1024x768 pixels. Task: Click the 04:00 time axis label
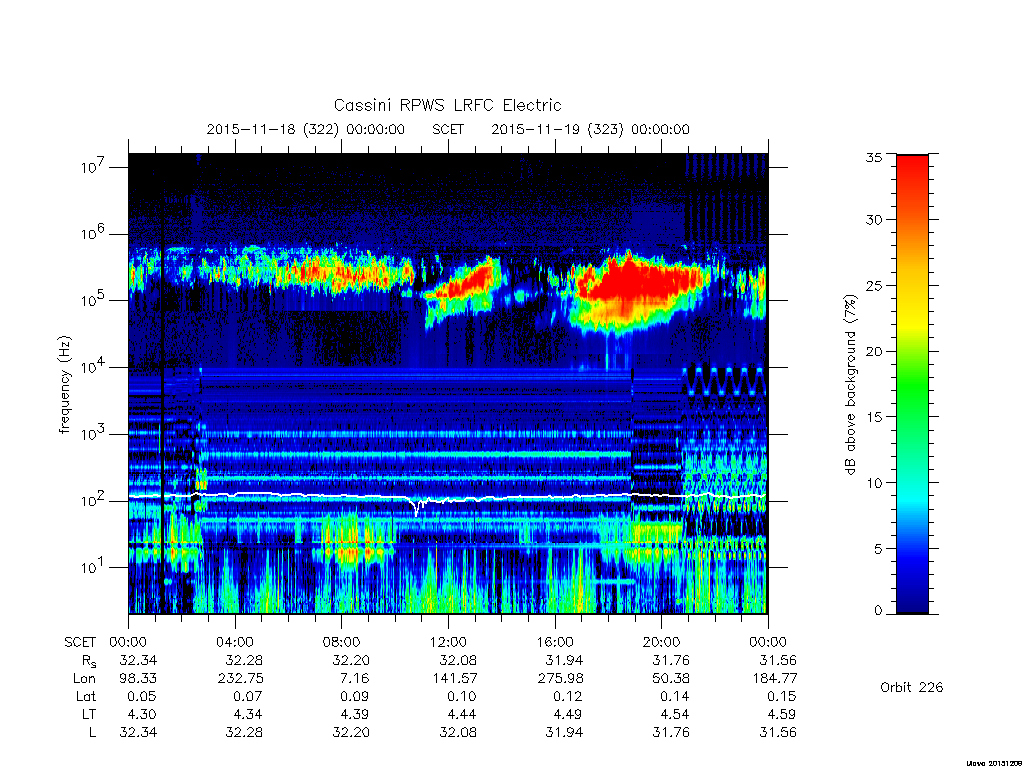point(234,642)
